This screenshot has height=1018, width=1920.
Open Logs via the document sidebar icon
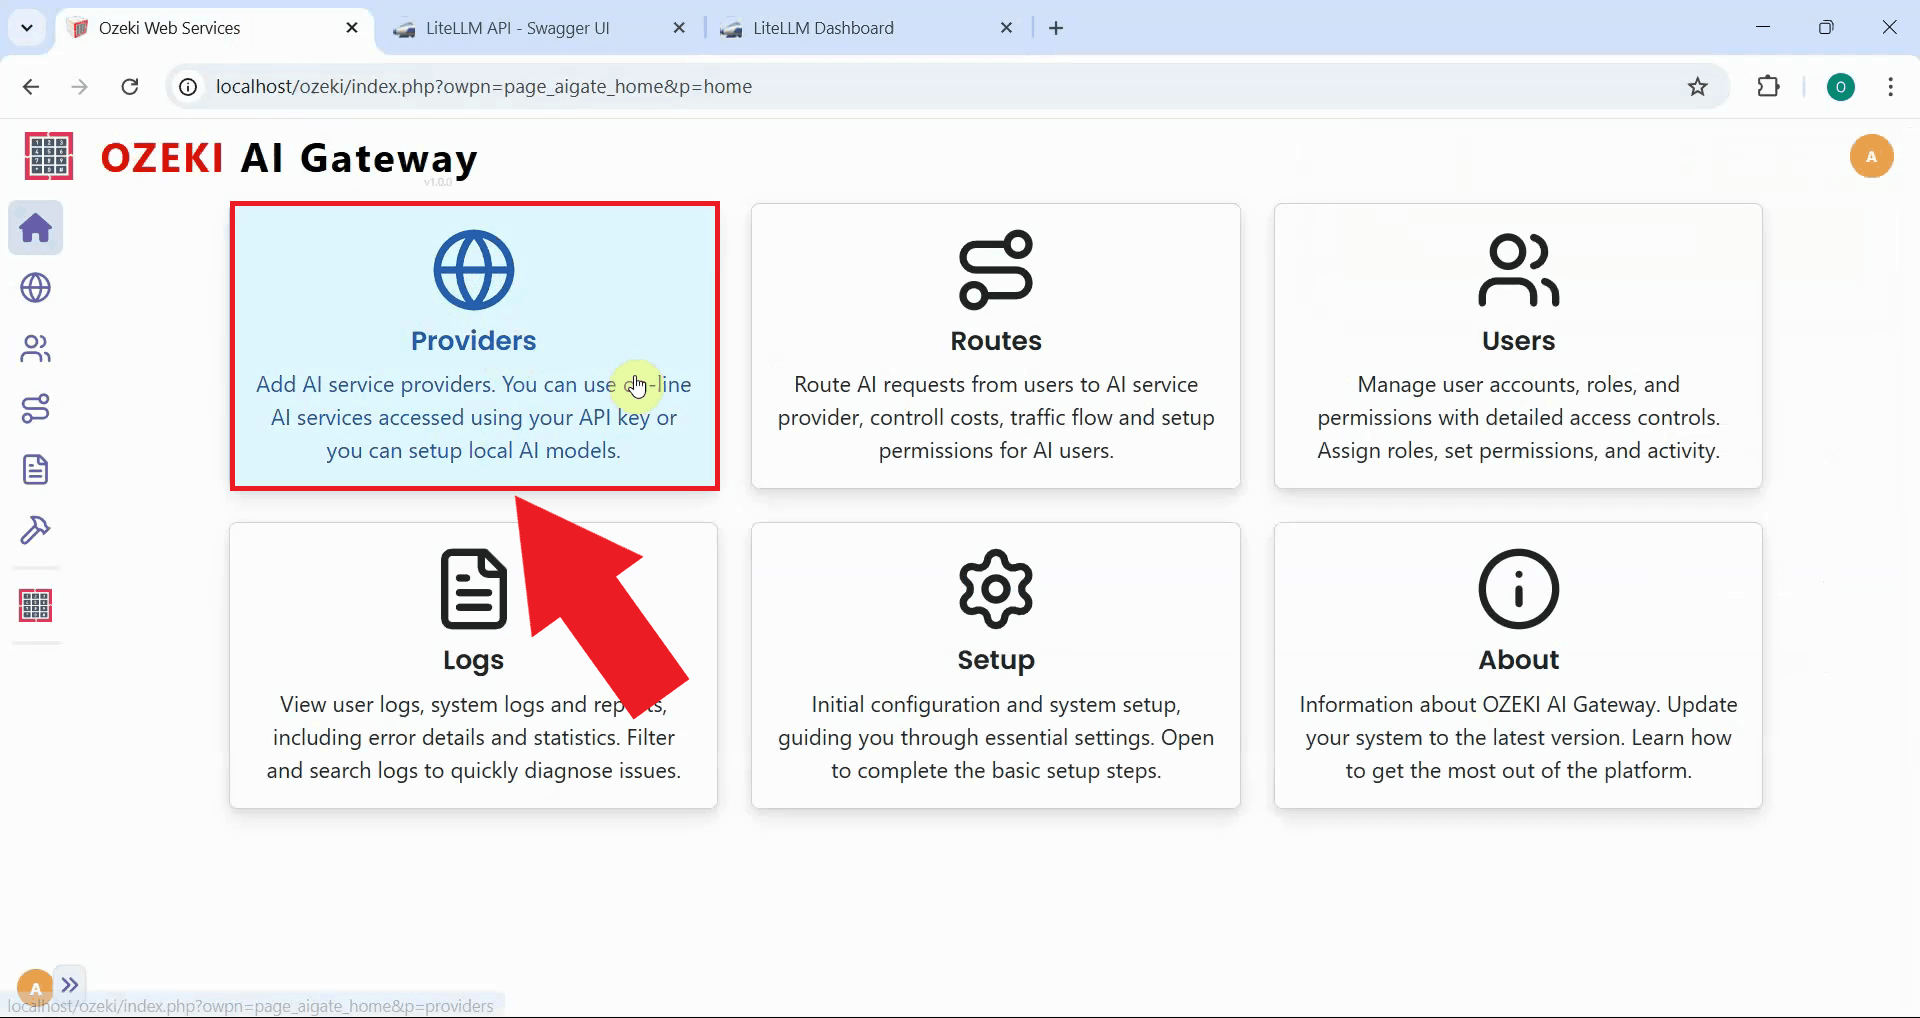[36, 469]
